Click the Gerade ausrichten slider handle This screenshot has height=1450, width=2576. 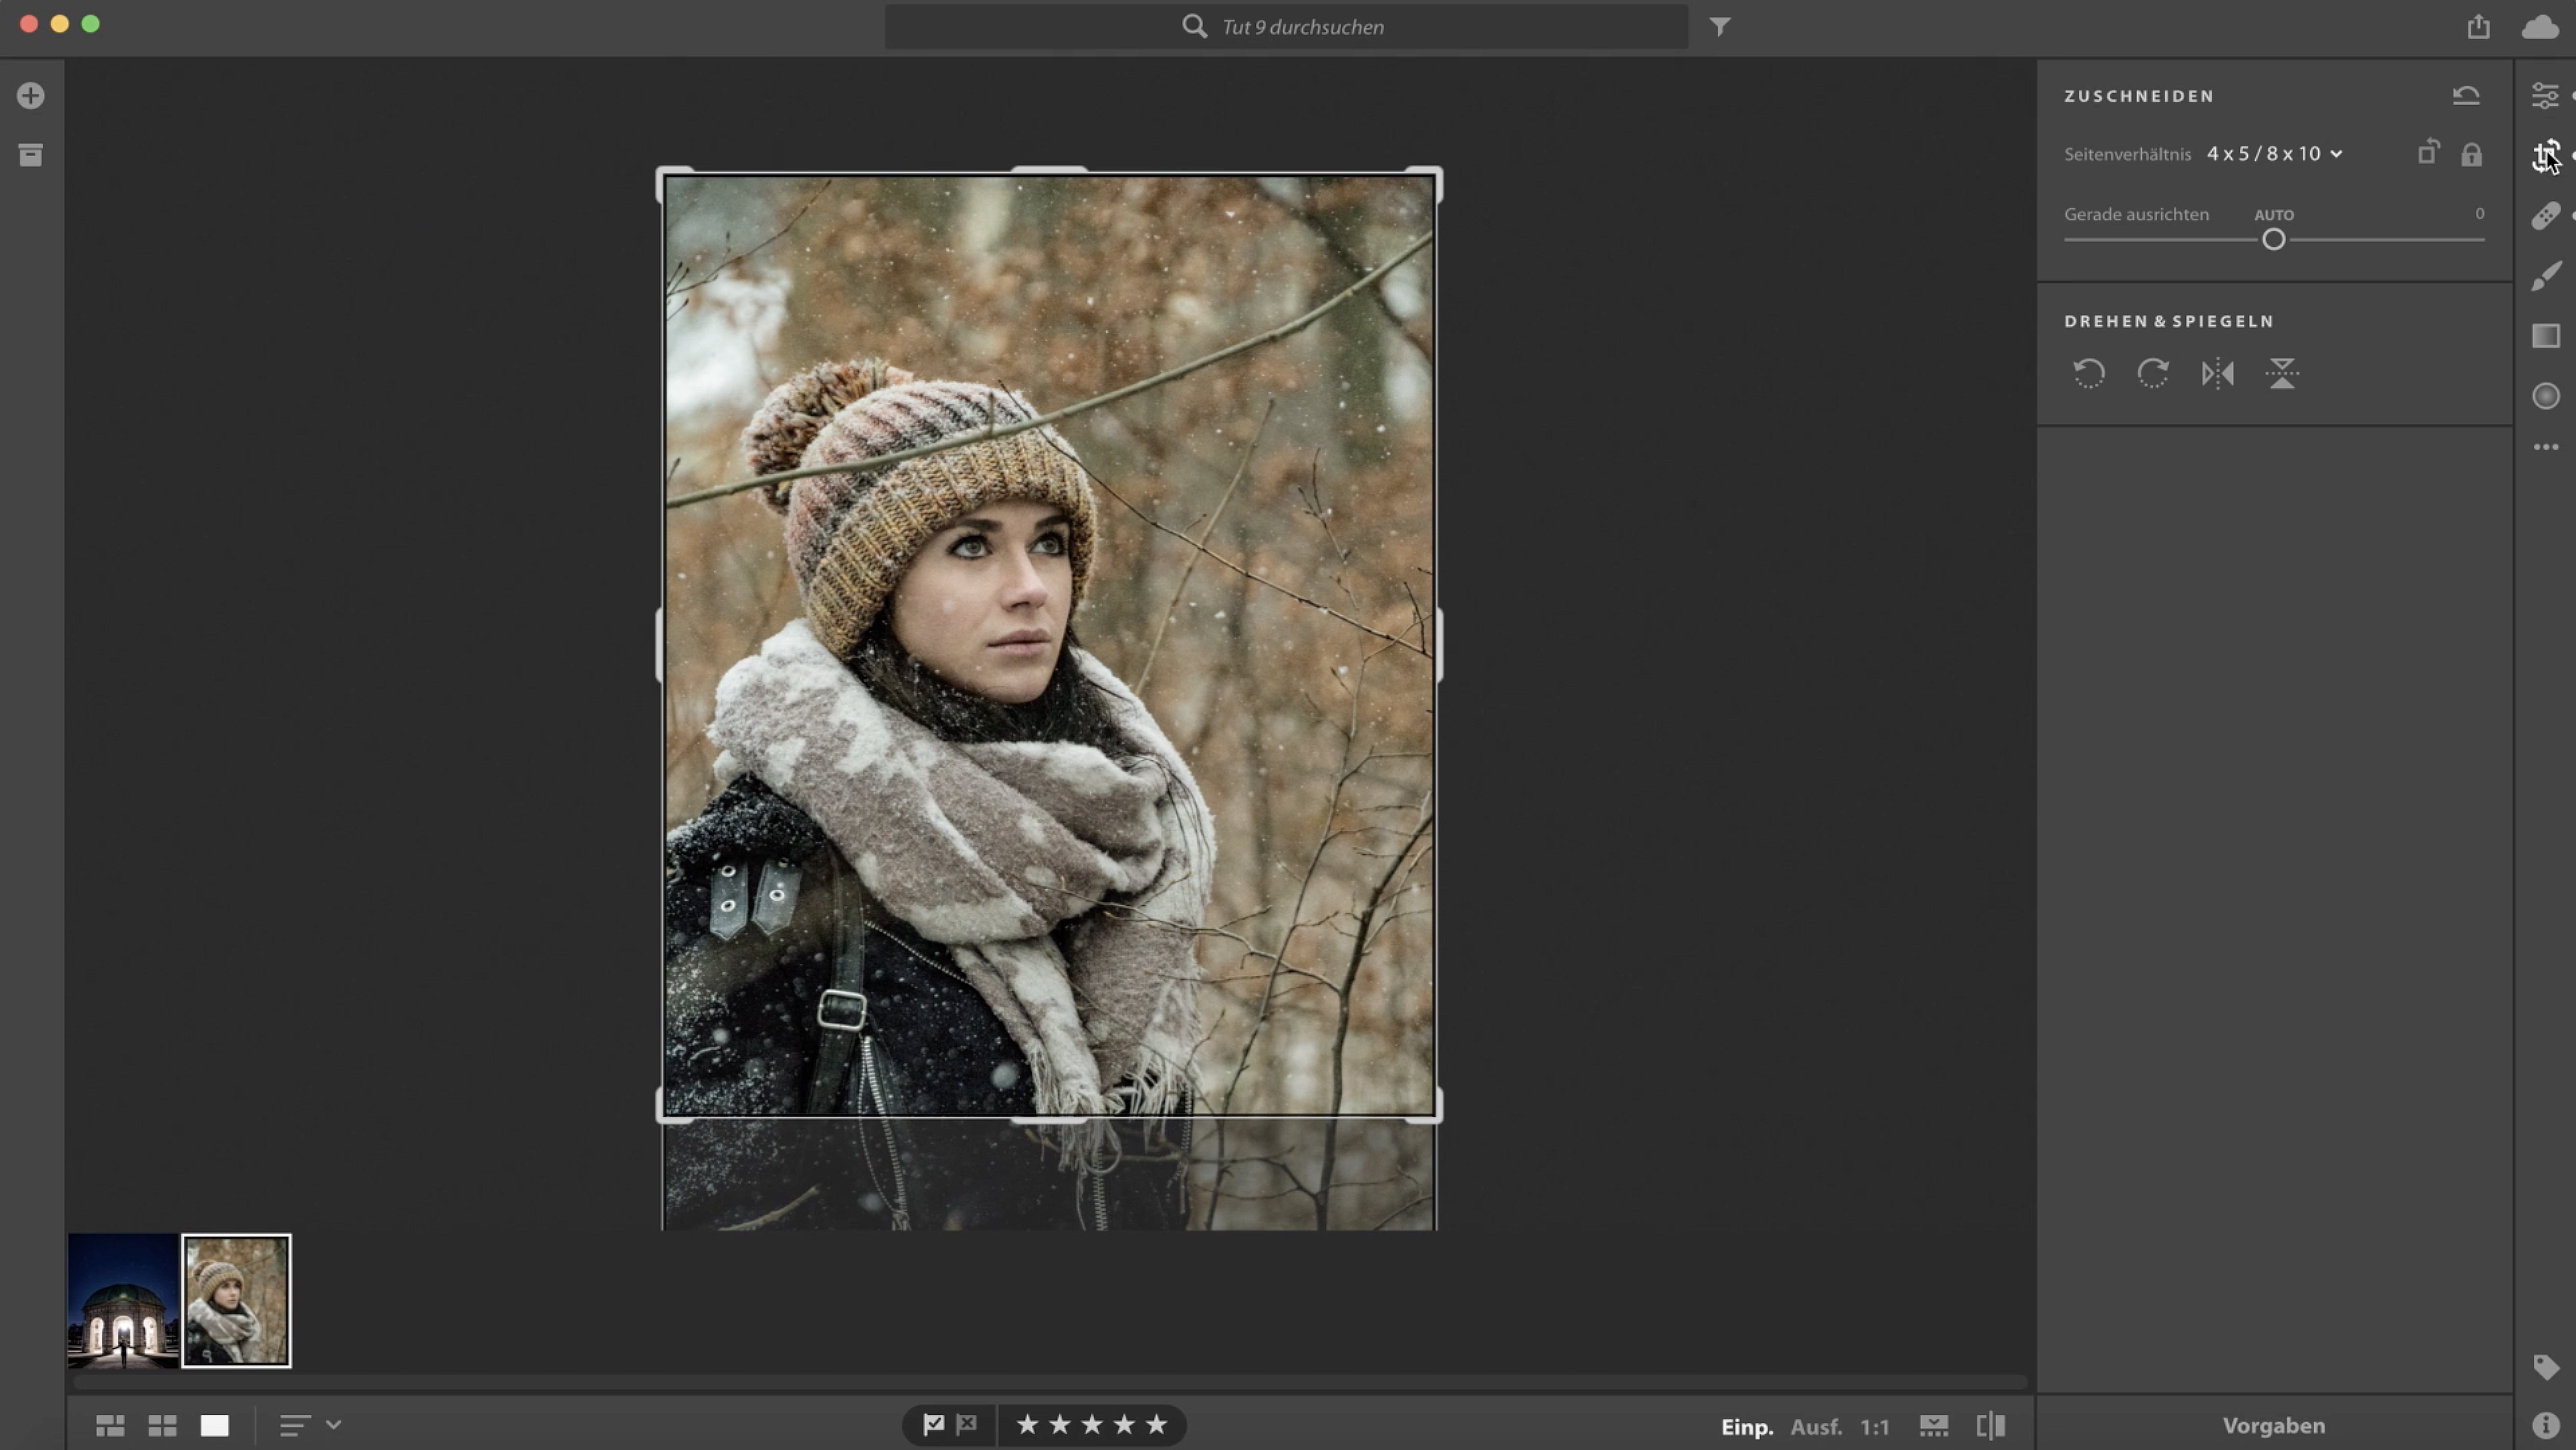2273,240
